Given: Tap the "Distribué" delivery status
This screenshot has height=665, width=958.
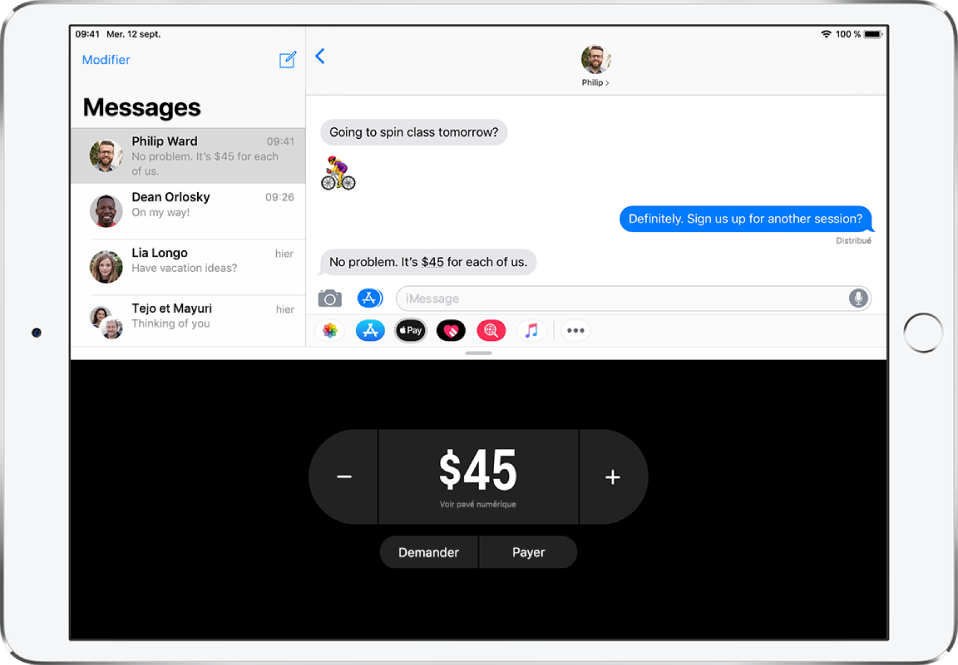Looking at the screenshot, I should tap(854, 241).
